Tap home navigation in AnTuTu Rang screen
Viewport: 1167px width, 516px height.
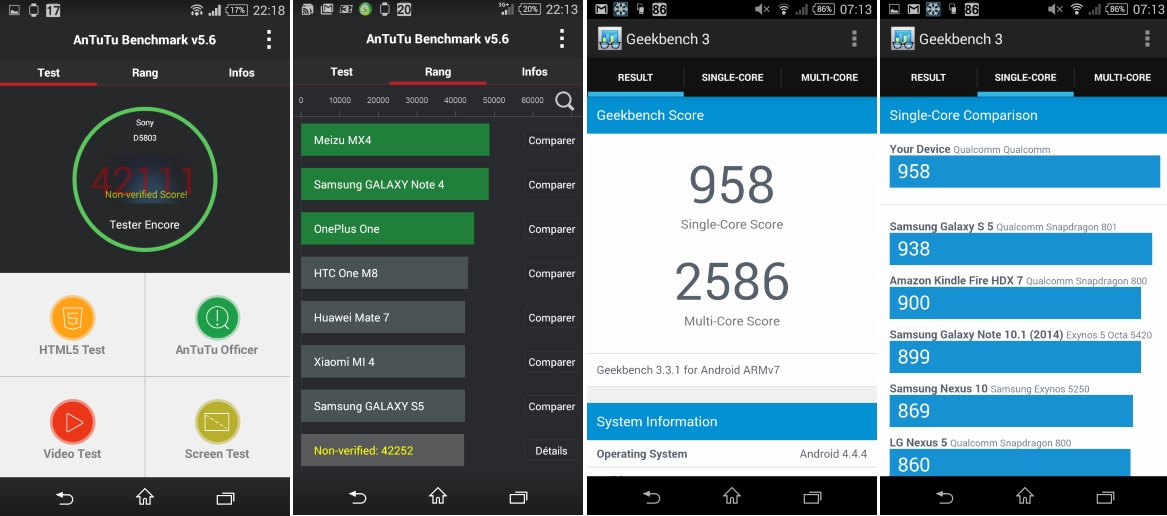[438, 496]
